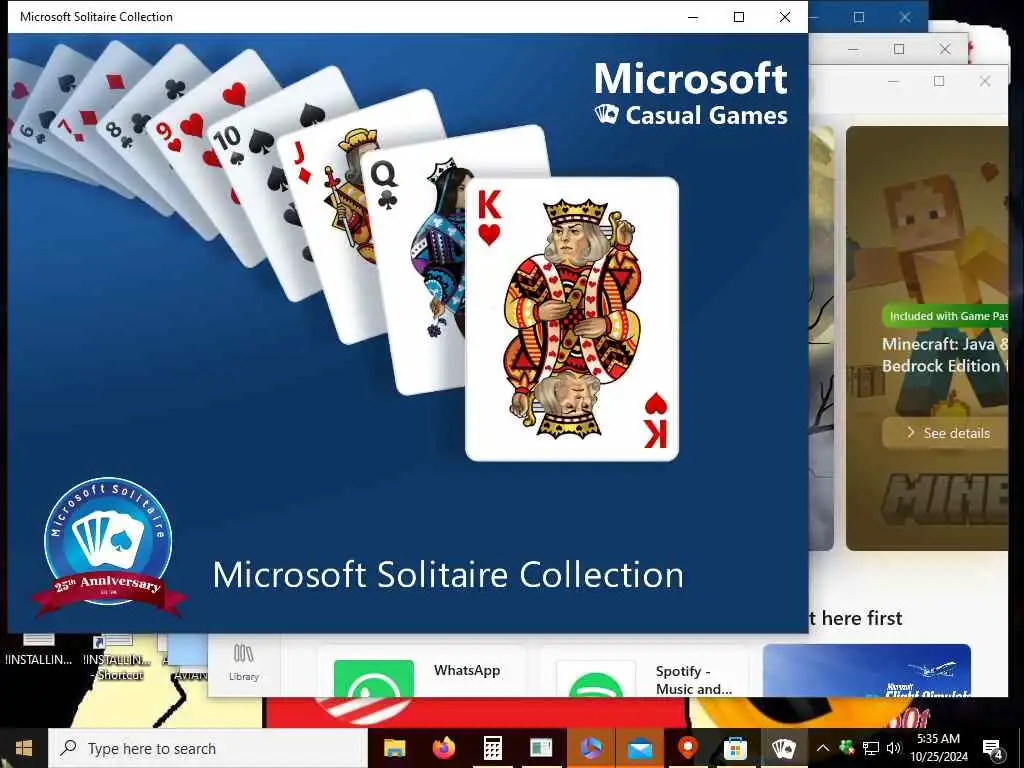Open the Calculator taskbar icon
The image size is (1024, 768).
click(x=492, y=748)
